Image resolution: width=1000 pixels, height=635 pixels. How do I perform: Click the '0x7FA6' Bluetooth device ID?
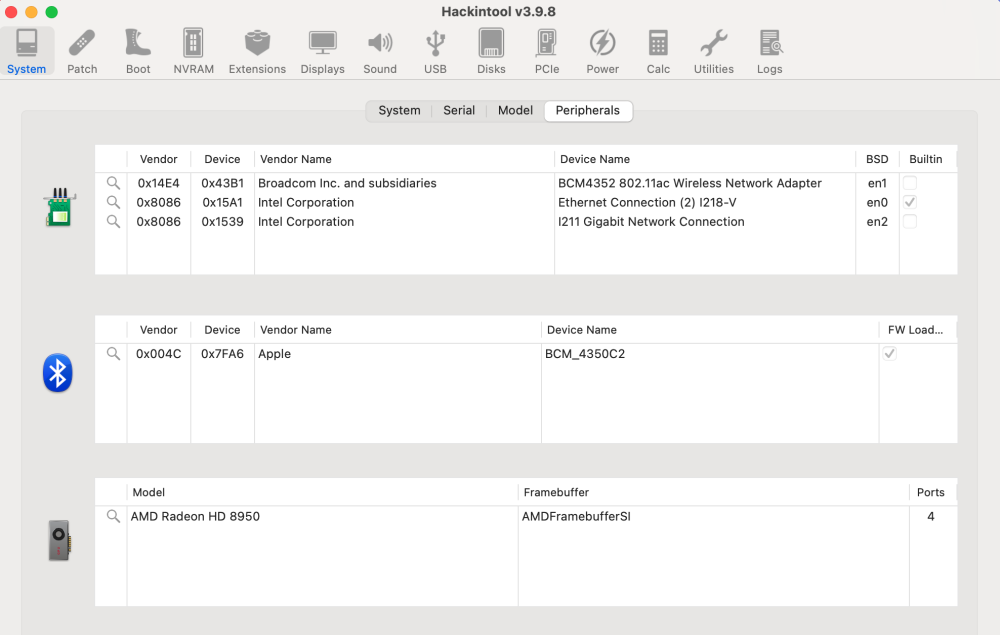(222, 353)
